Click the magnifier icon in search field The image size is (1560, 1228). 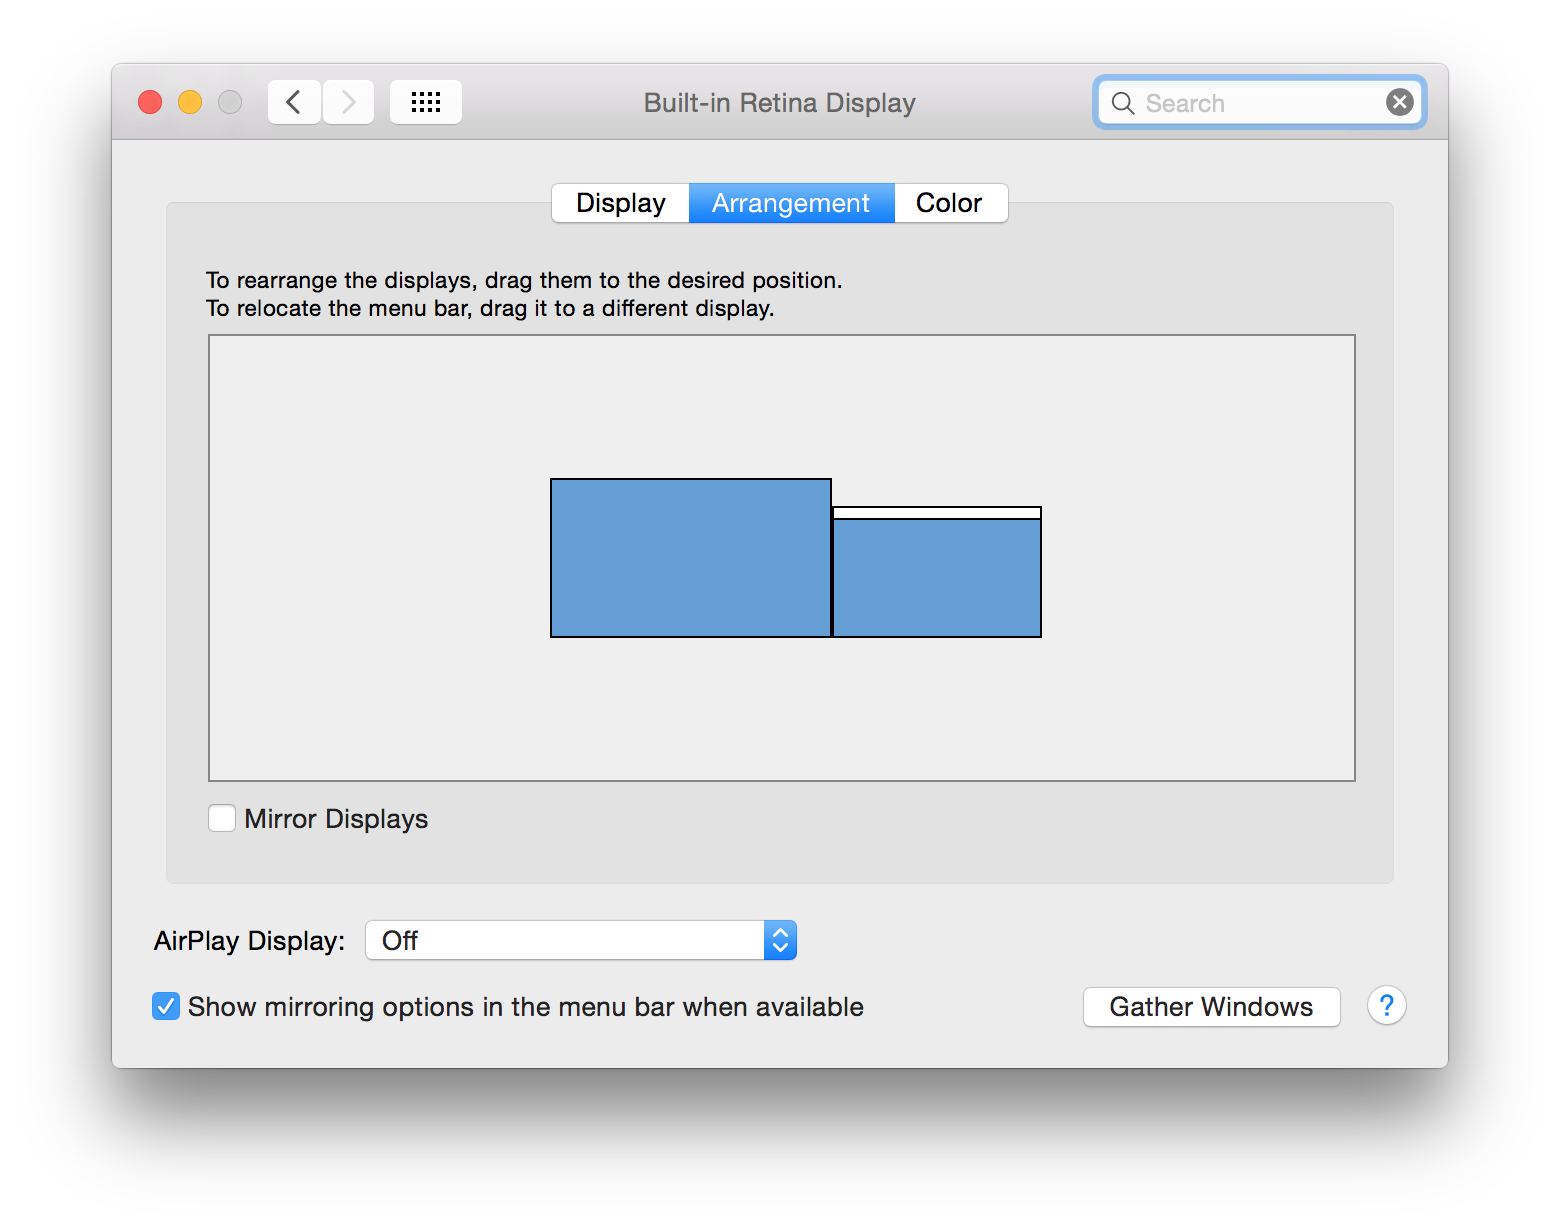pos(1122,102)
